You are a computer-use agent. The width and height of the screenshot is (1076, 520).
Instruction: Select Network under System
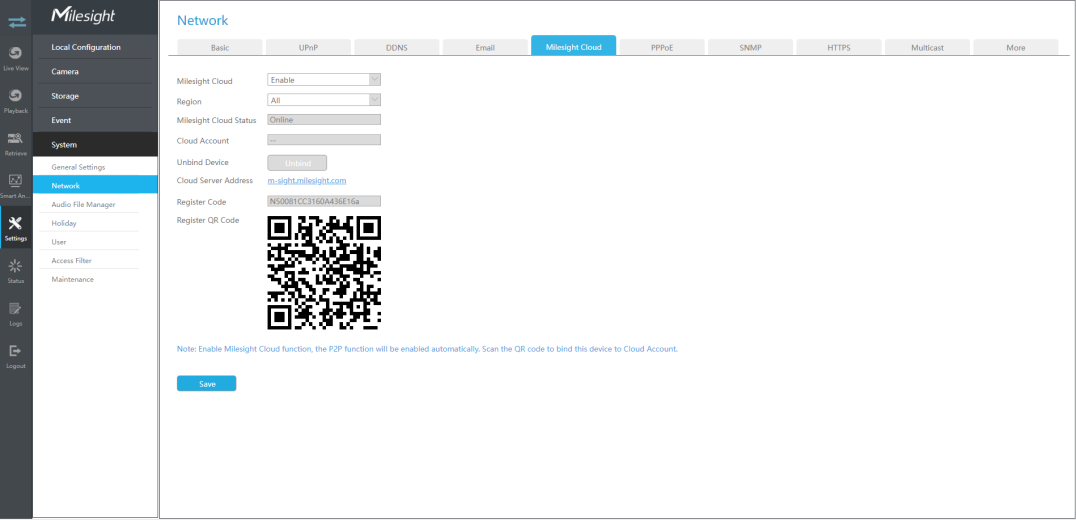click(x=95, y=185)
